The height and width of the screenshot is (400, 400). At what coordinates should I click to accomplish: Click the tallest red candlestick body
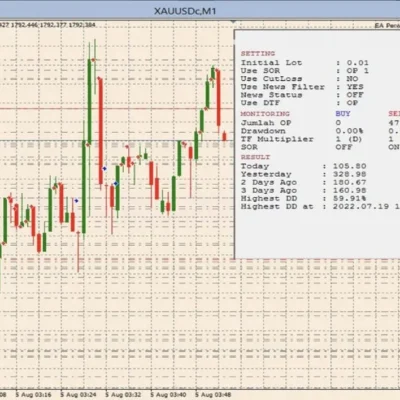coord(100,131)
